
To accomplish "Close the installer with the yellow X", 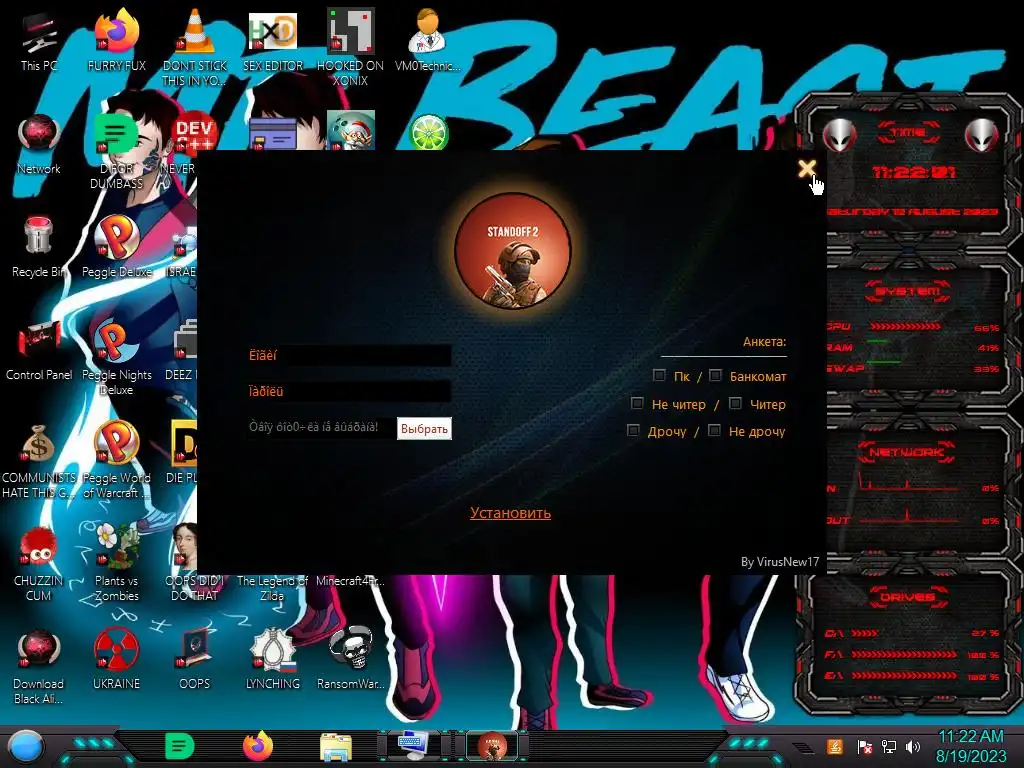I will (x=807, y=168).
